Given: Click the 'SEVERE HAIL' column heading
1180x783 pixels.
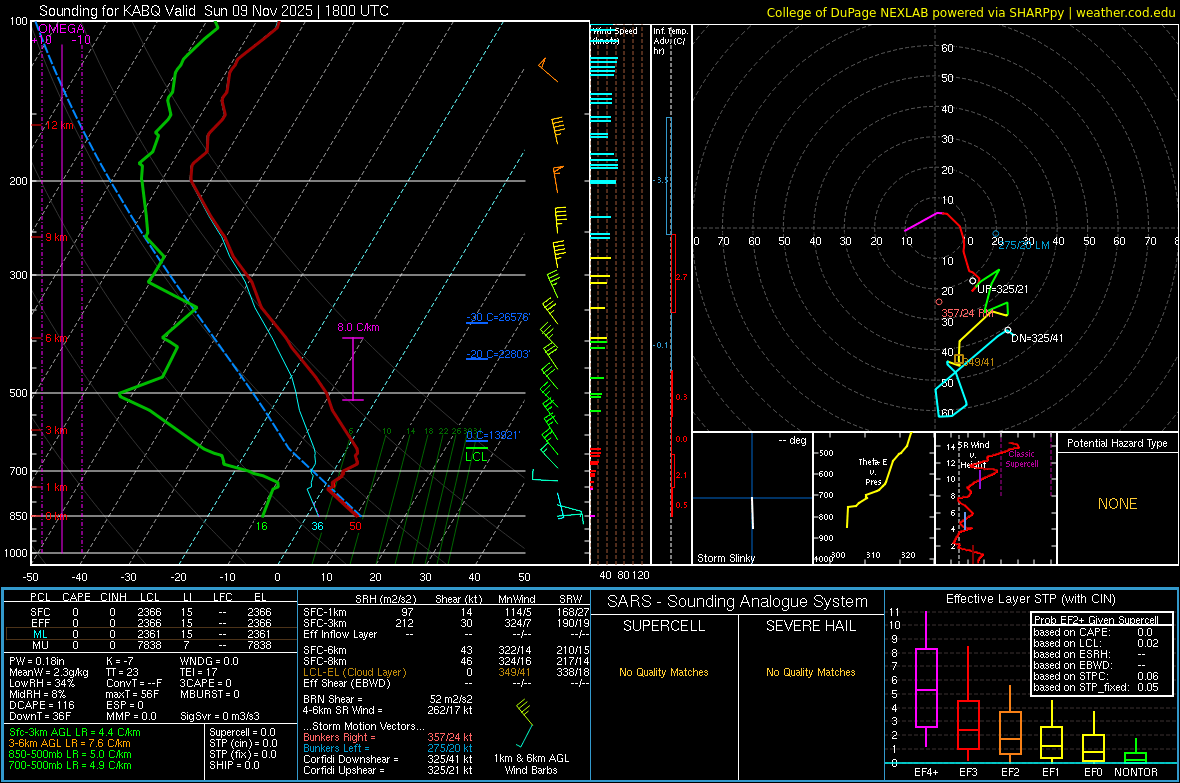Looking at the screenshot, I should click(810, 626).
